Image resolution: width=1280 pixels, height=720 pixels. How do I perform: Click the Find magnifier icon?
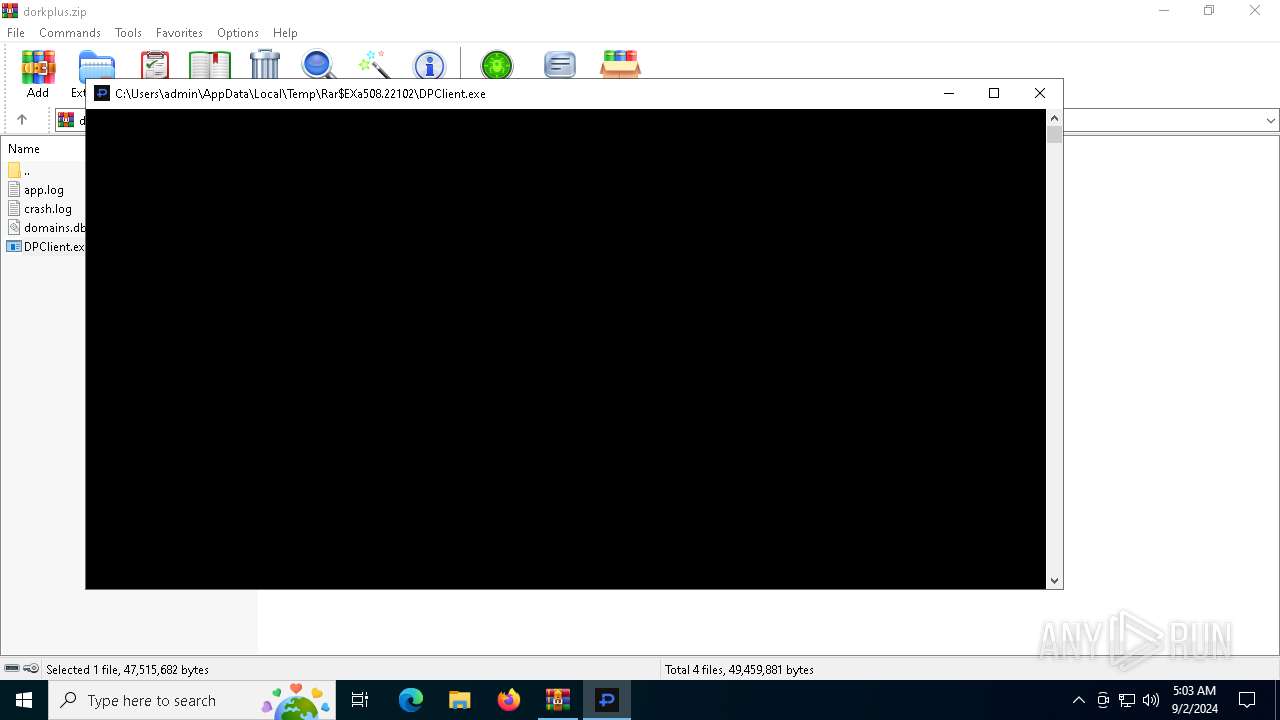pos(319,65)
